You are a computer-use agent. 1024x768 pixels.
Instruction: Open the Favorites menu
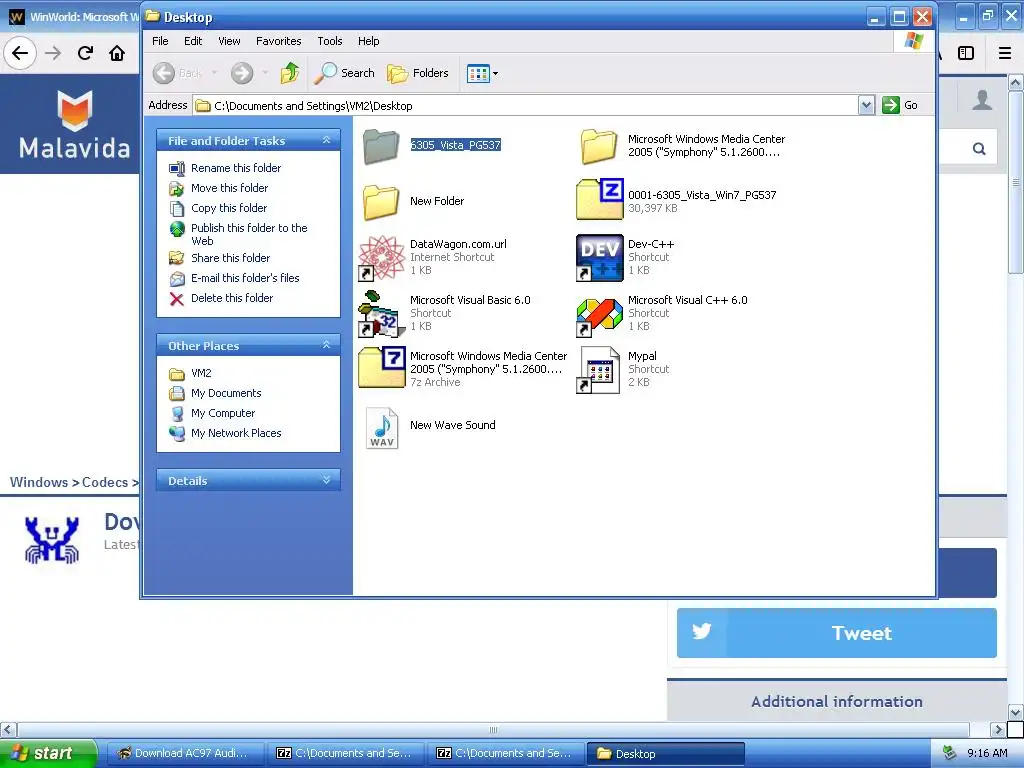coord(279,41)
